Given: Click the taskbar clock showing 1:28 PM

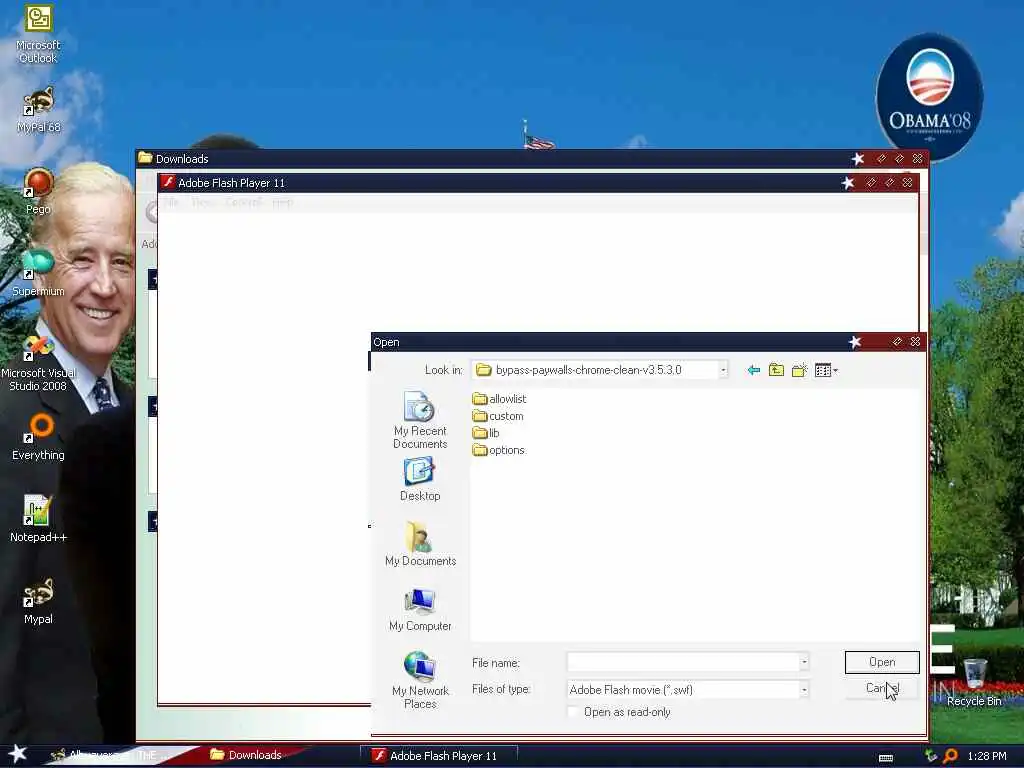Looking at the screenshot, I should point(987,756).
